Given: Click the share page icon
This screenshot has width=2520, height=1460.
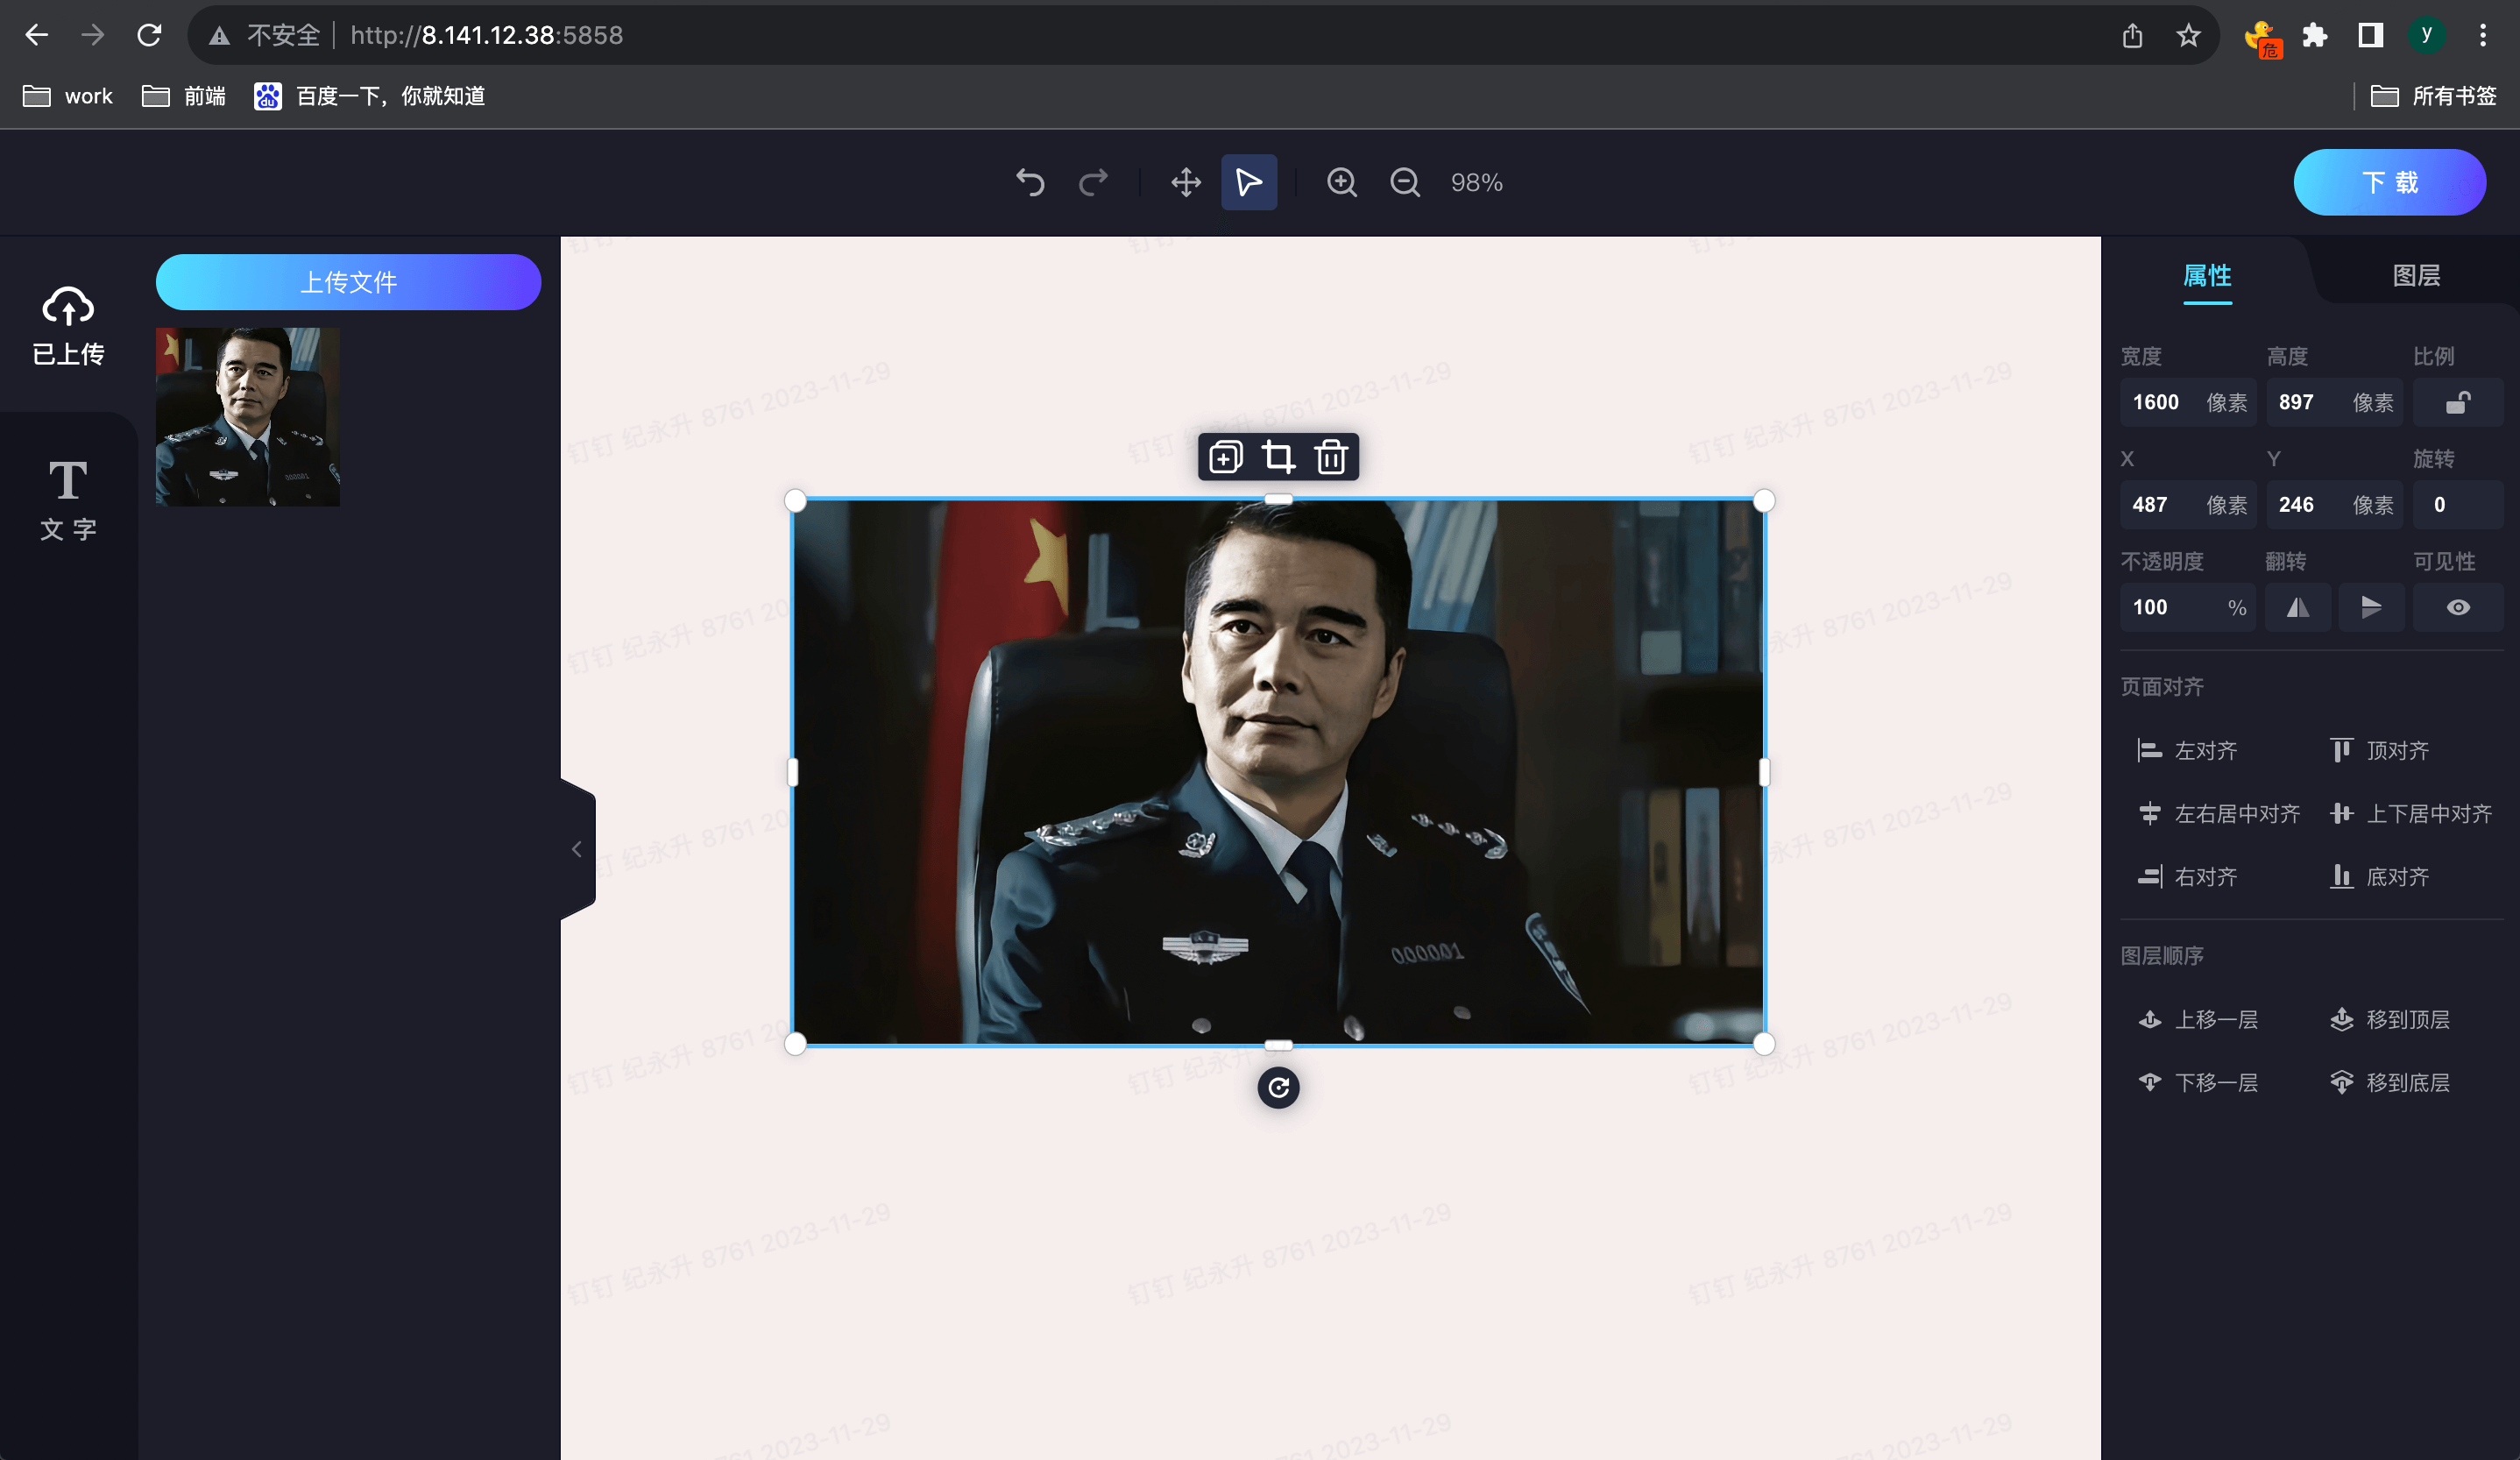Looking at the screenshot, I should click(2132, 35).
